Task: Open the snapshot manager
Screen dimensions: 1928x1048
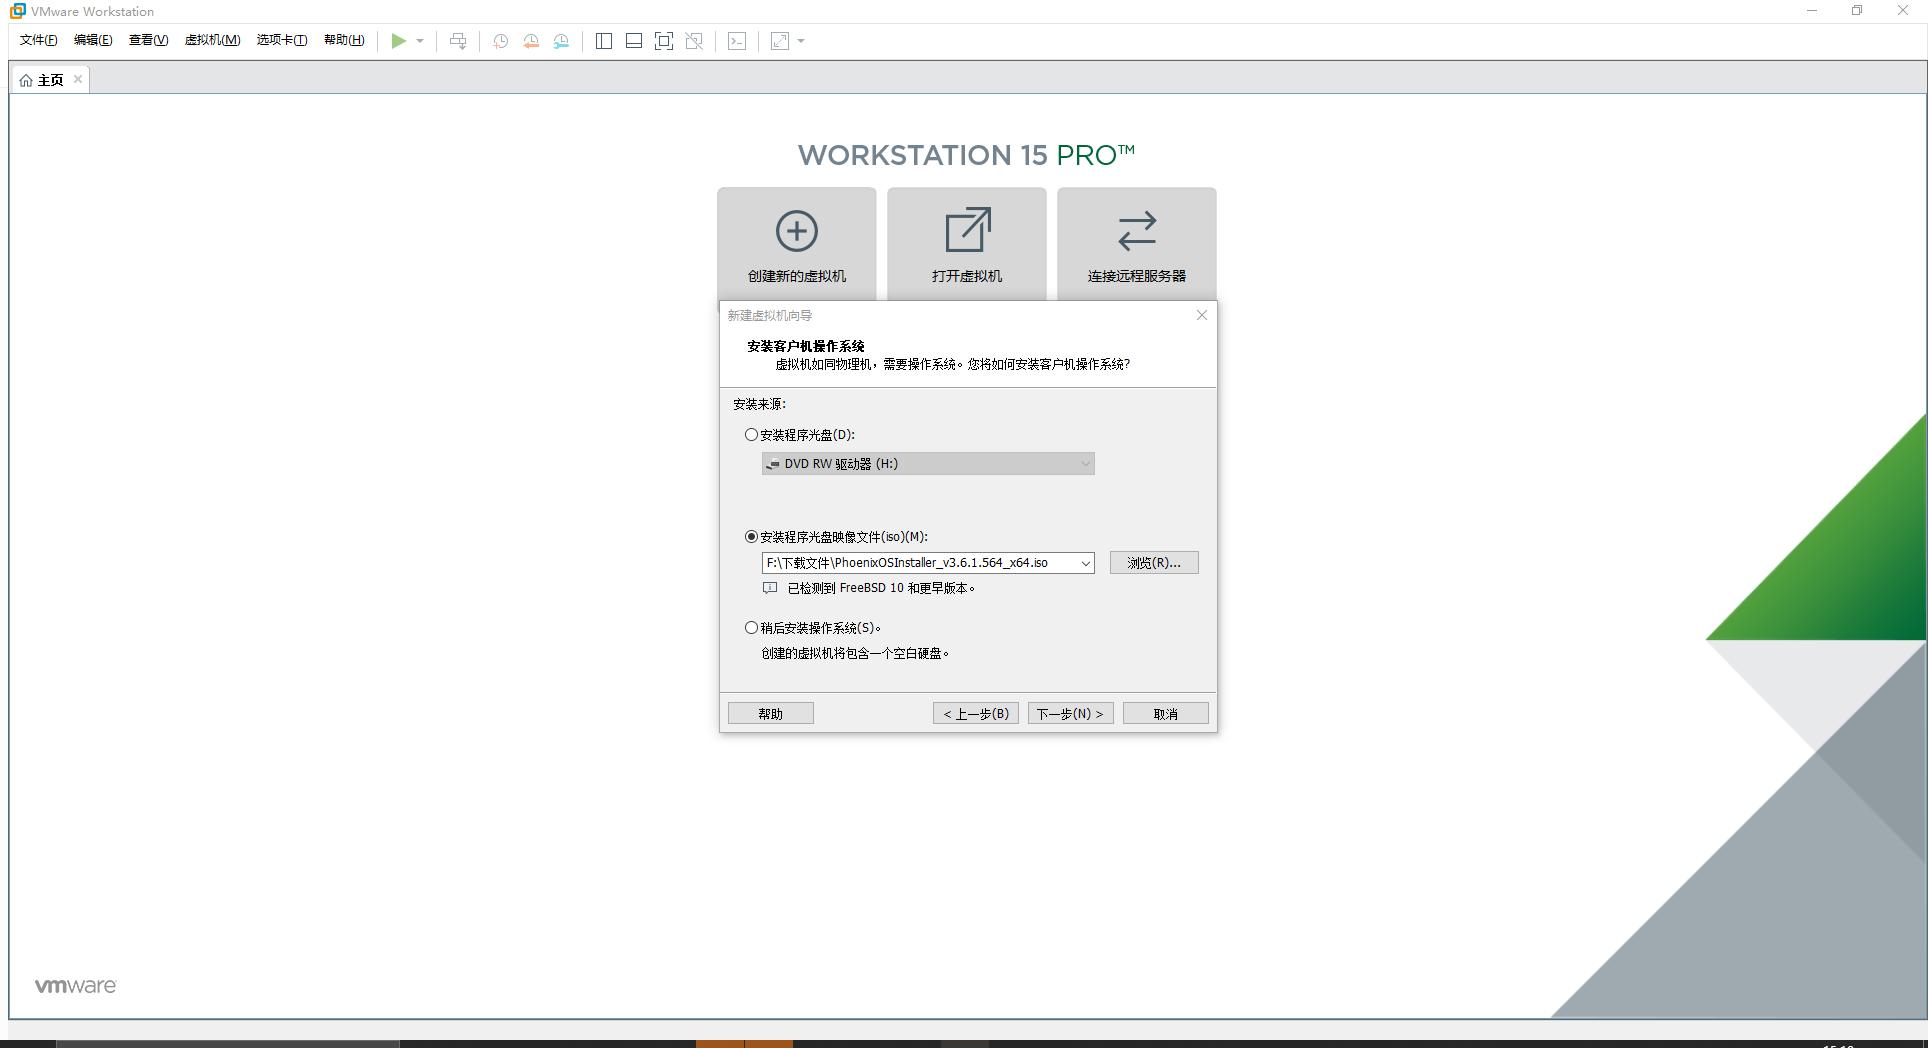Action: [x=561, y=41]
